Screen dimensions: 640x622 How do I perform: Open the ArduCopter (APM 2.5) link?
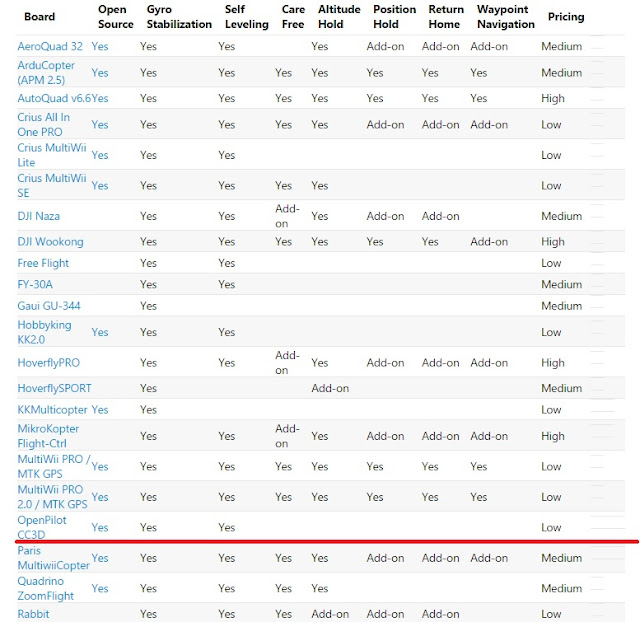pos(46,73)
